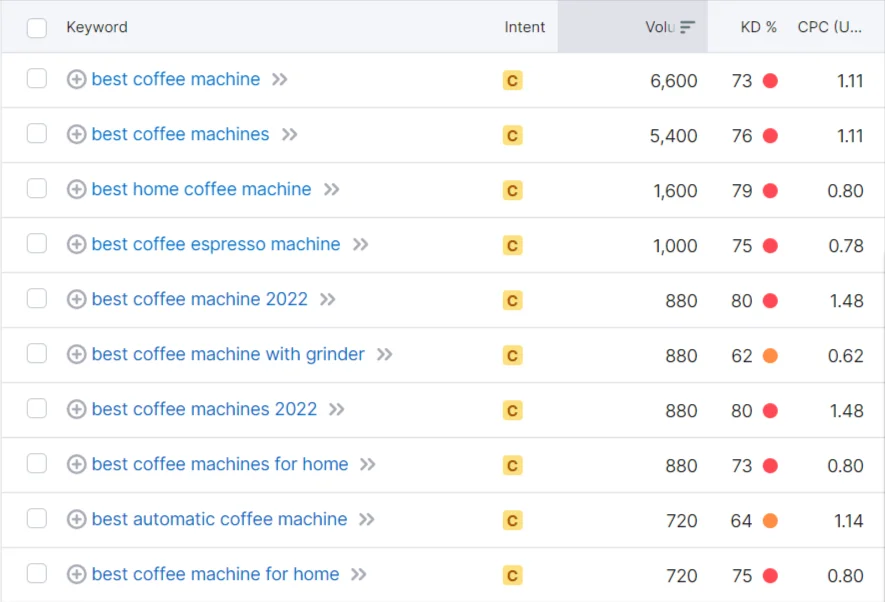The height and width of the screenshot is (602, 885).
Task: Click the Keyword column header
Action: [x=97, y=27]
